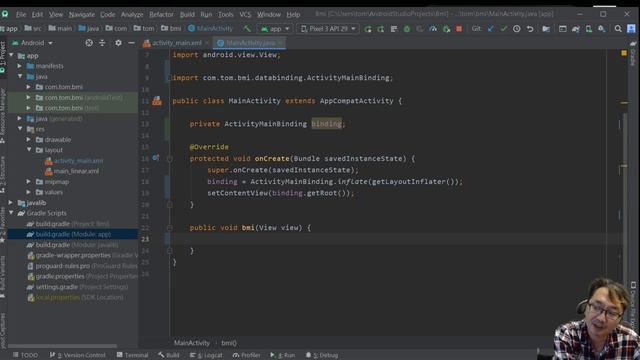Screen dimensions: 640x360
Task: Open the TODO tool window
Action: tap(25, 355)
